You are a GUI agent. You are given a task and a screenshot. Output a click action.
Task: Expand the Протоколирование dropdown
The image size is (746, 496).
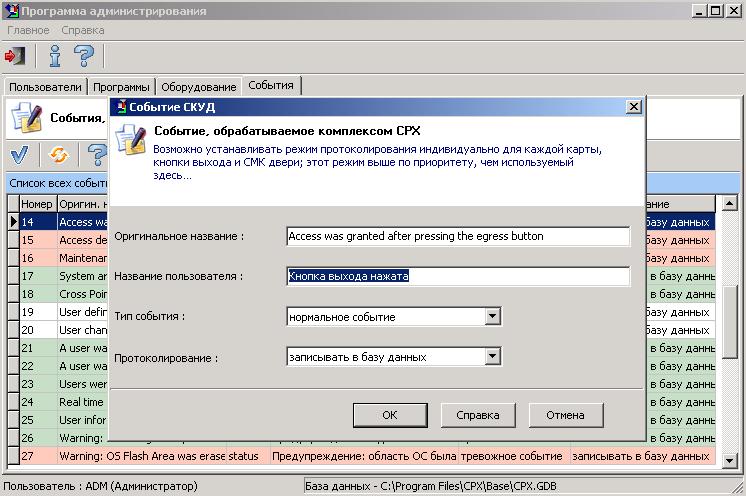(x=492, y=357)
